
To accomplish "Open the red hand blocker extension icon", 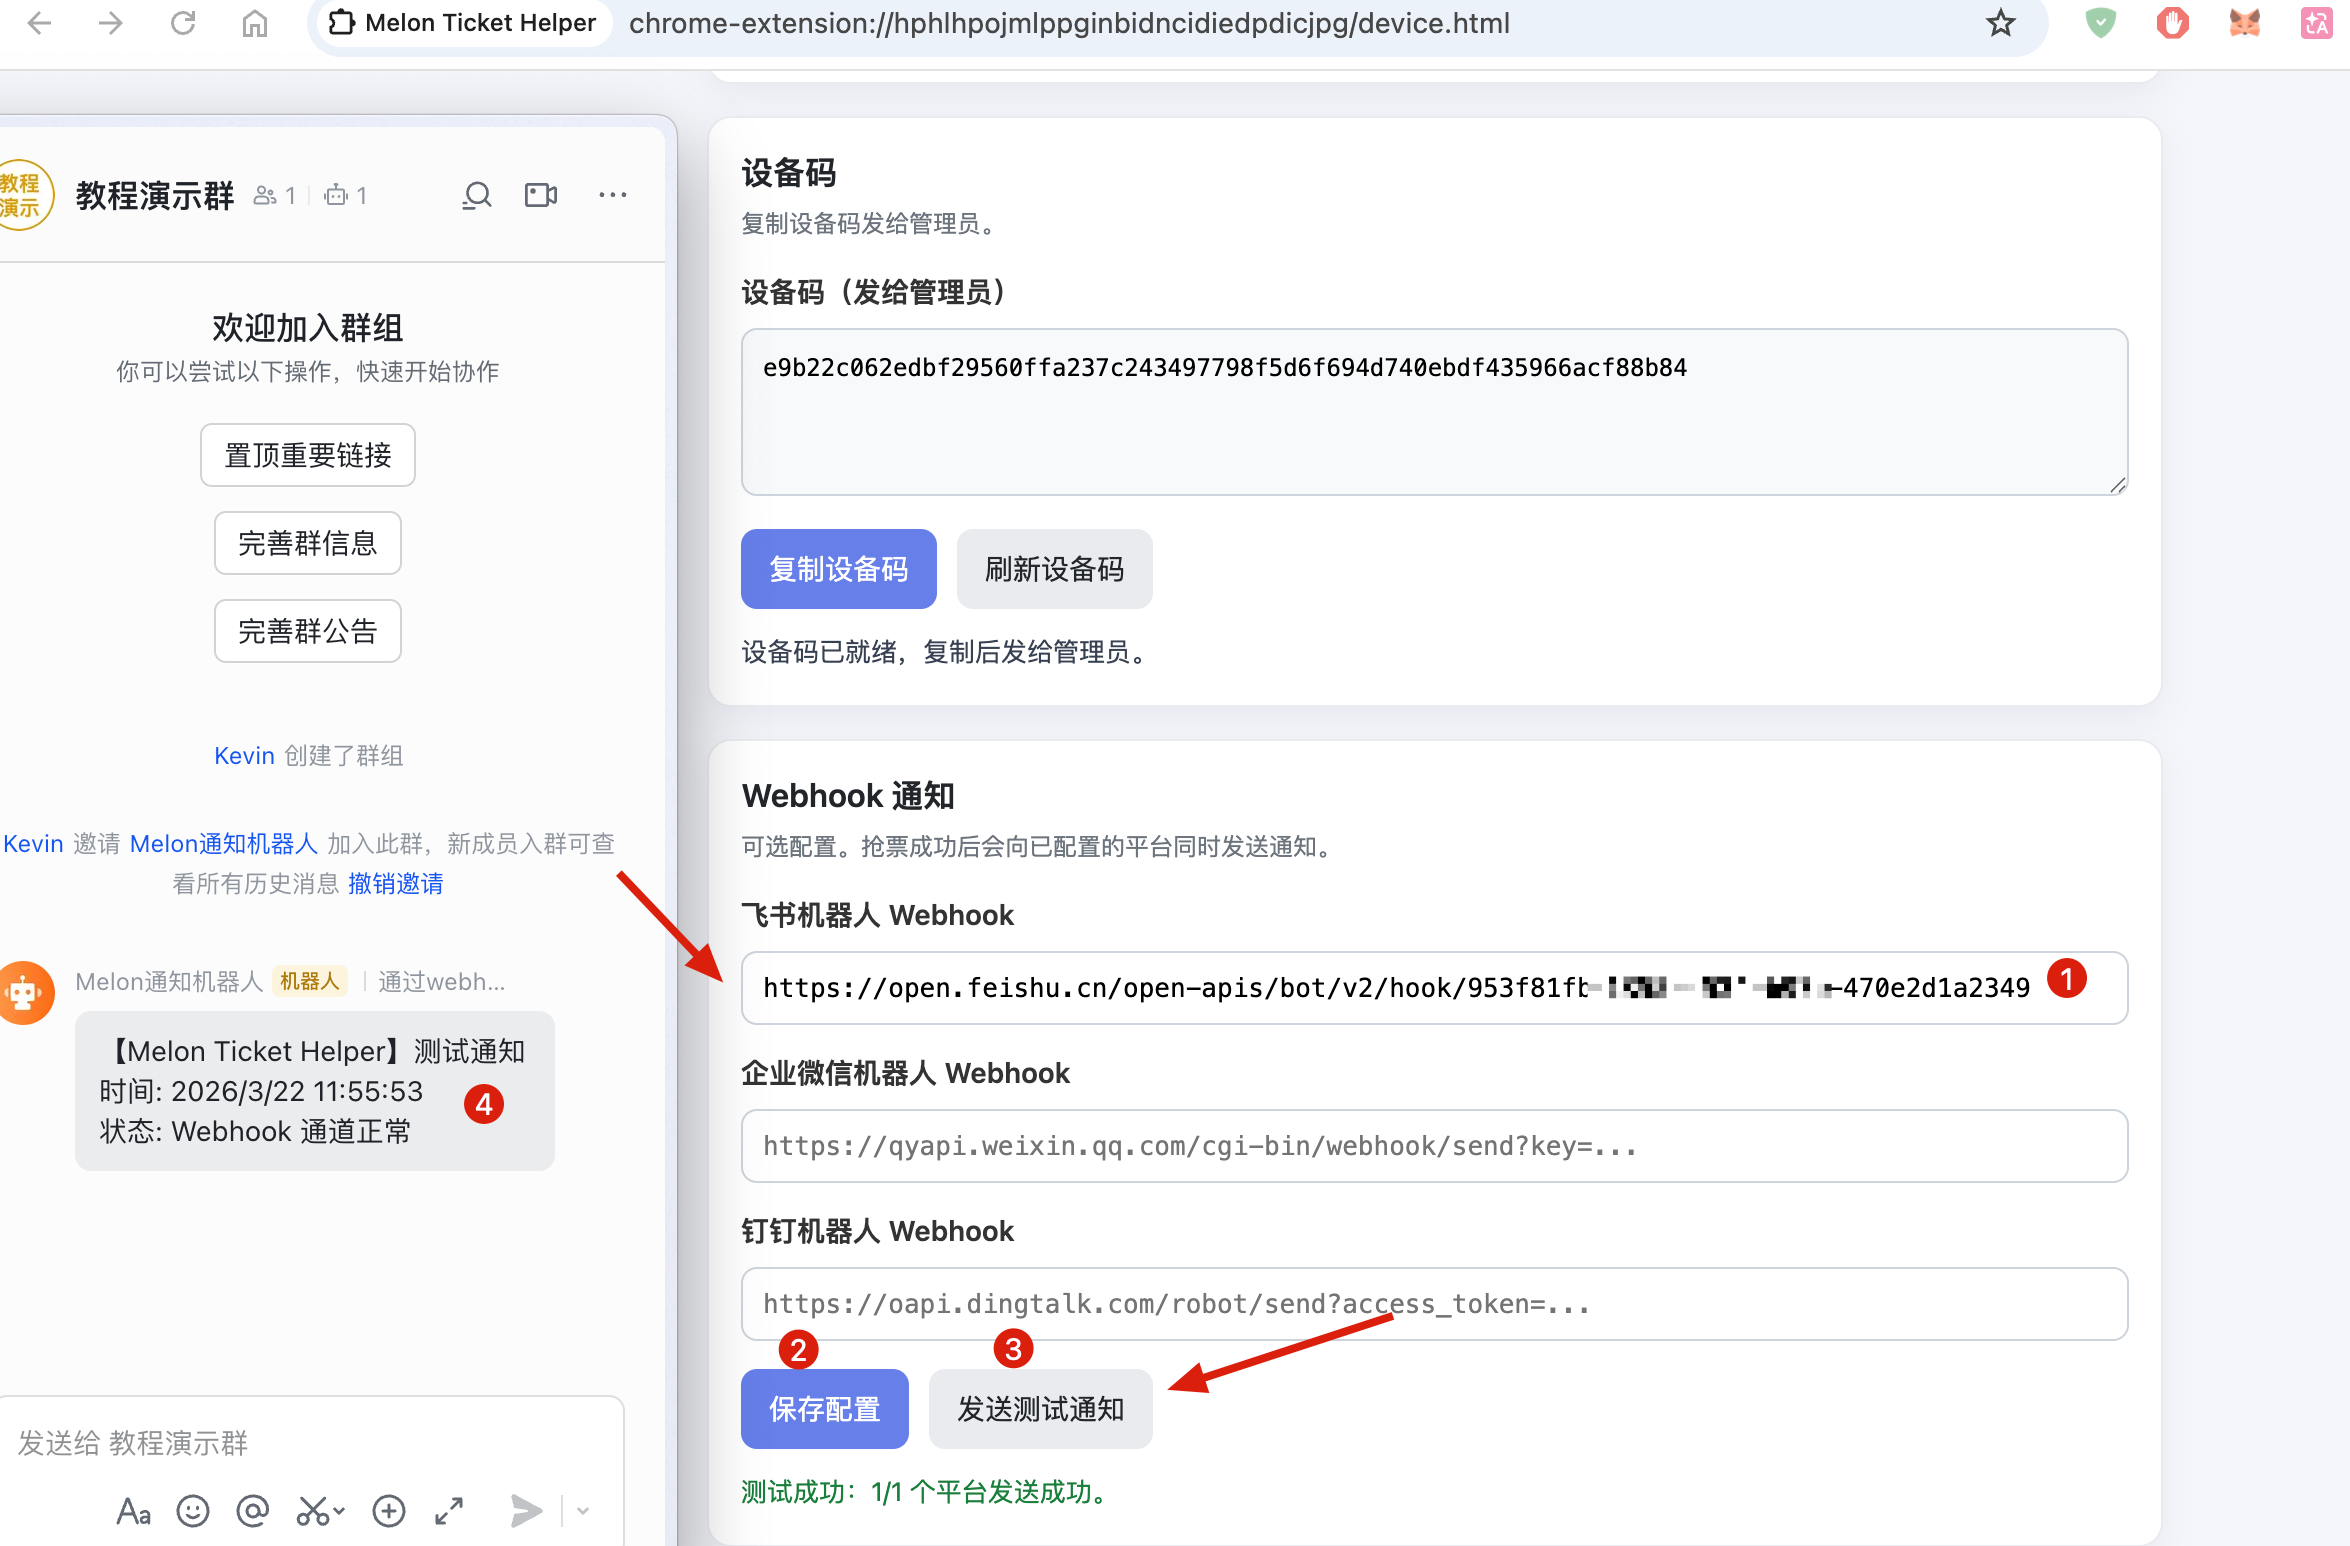I will [2172, 22].
